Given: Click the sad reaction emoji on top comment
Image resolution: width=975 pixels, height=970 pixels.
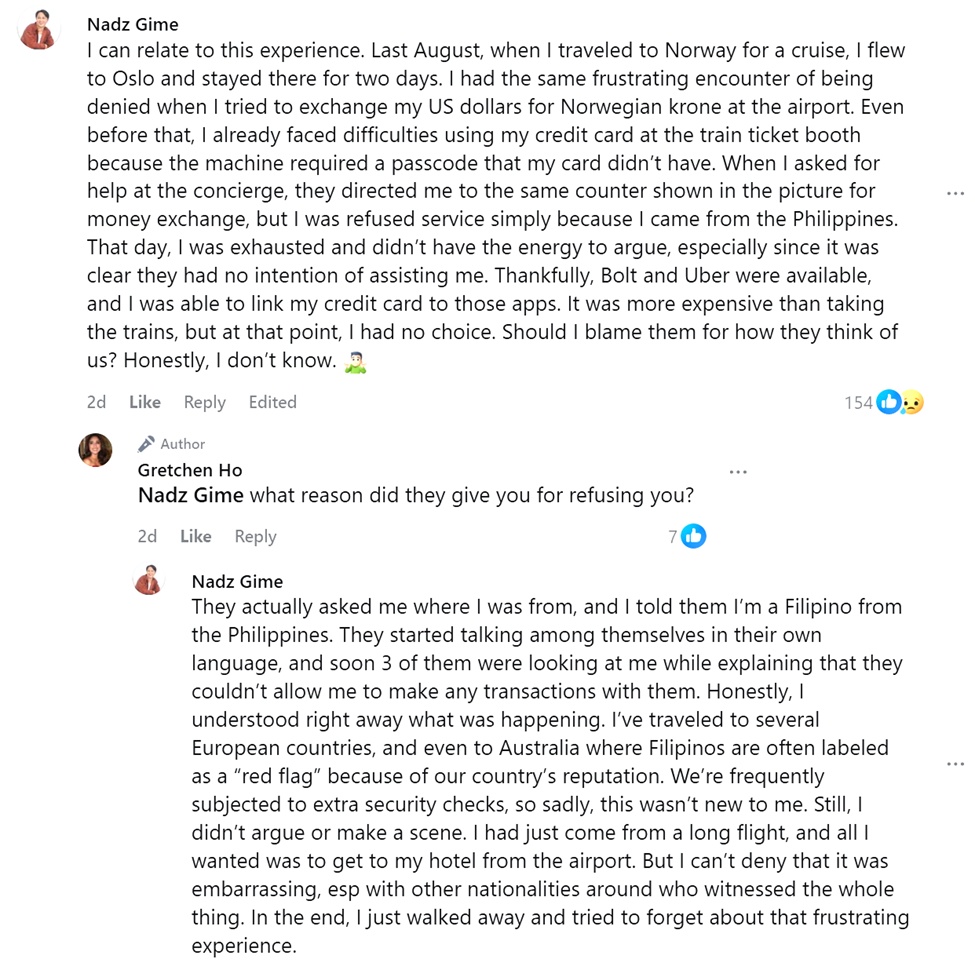Looking at the screenshot, I should [x=912, y=402].
